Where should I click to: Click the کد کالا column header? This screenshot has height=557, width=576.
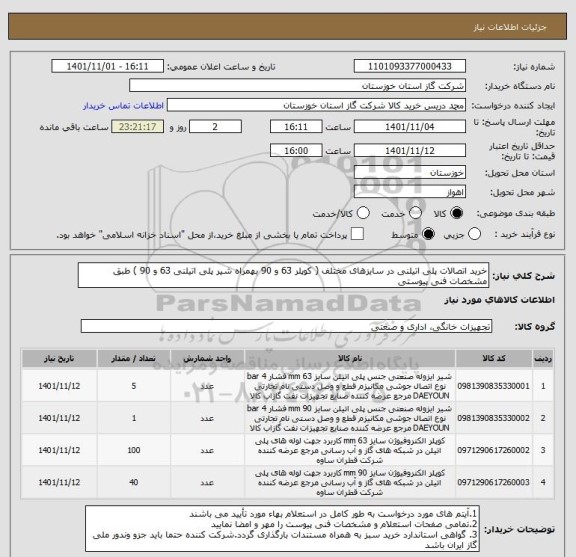[494, 359]
